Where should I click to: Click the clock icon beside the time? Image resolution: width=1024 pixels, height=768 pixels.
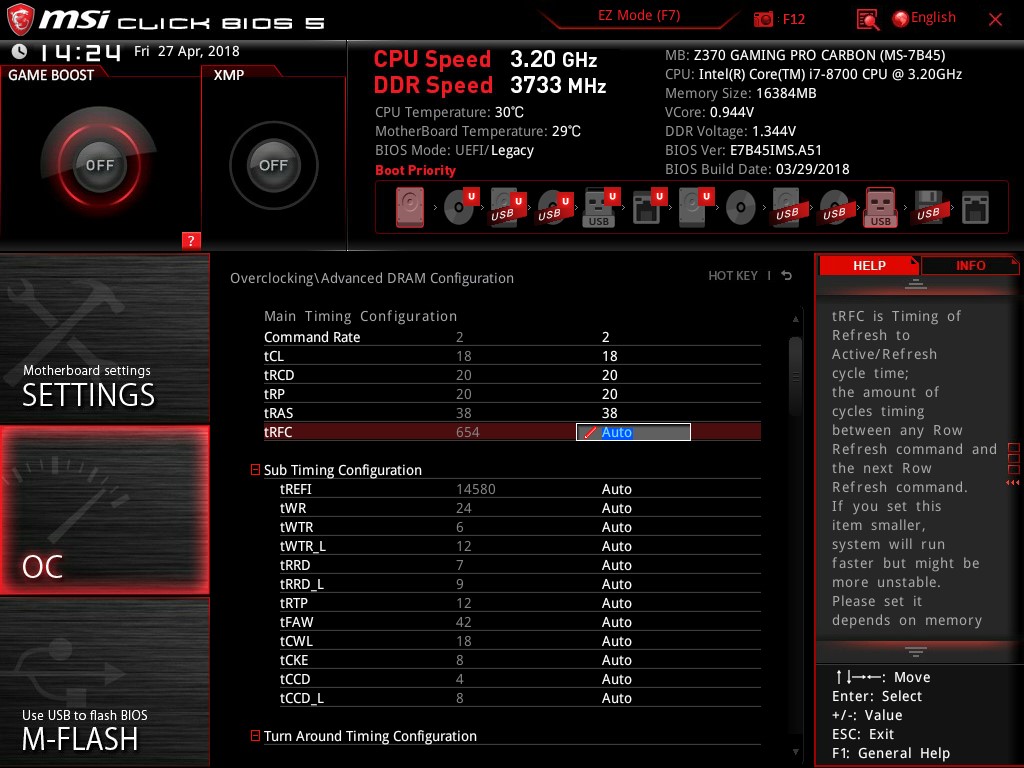tap(20, 51)
